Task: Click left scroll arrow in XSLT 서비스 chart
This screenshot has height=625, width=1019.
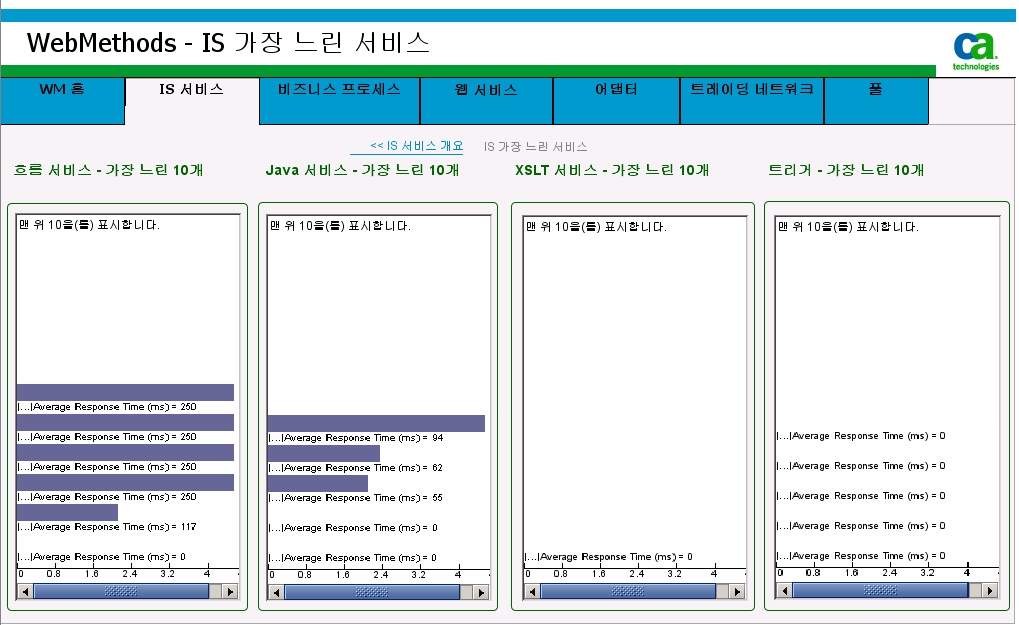Action: [532, 591]
